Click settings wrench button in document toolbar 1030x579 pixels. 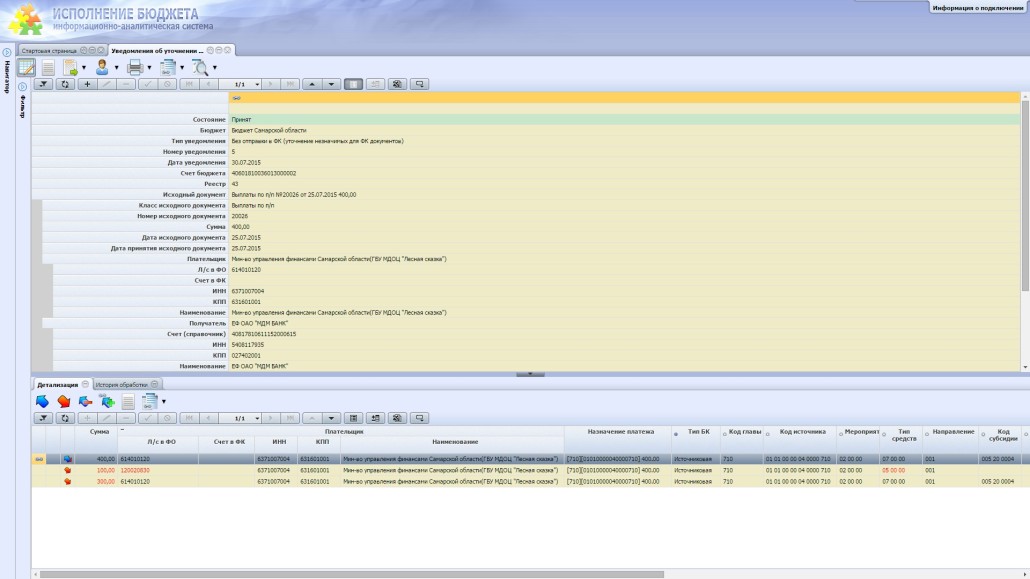coord(397,84)
